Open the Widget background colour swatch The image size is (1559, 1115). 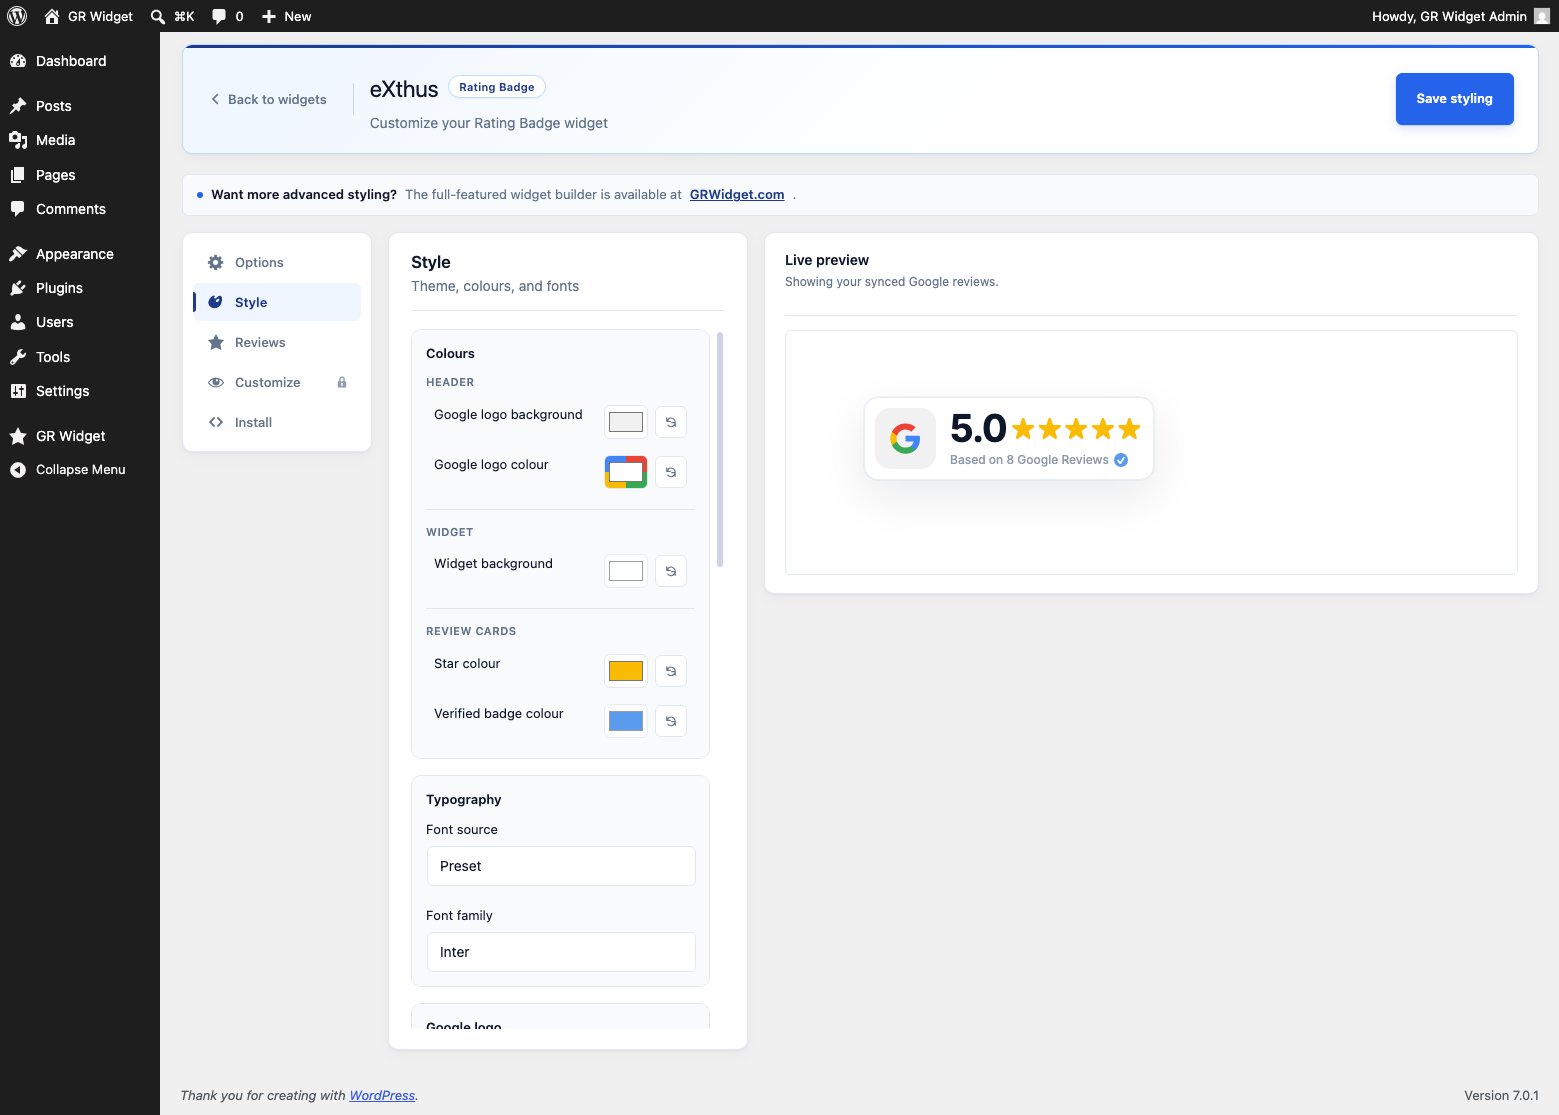click(x=626, y=571)
